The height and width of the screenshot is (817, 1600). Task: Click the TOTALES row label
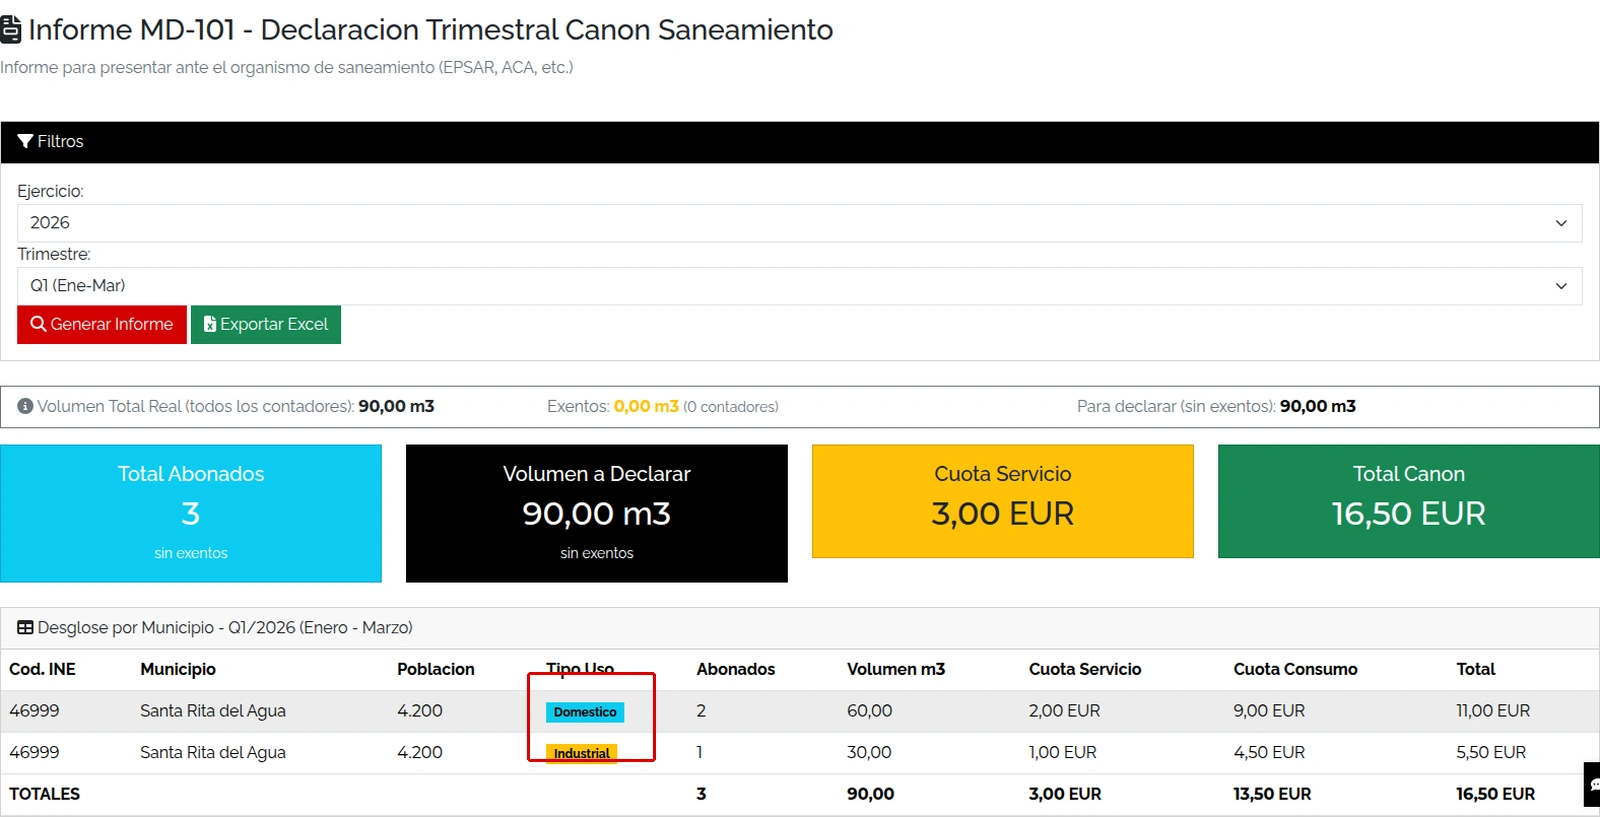45,794
